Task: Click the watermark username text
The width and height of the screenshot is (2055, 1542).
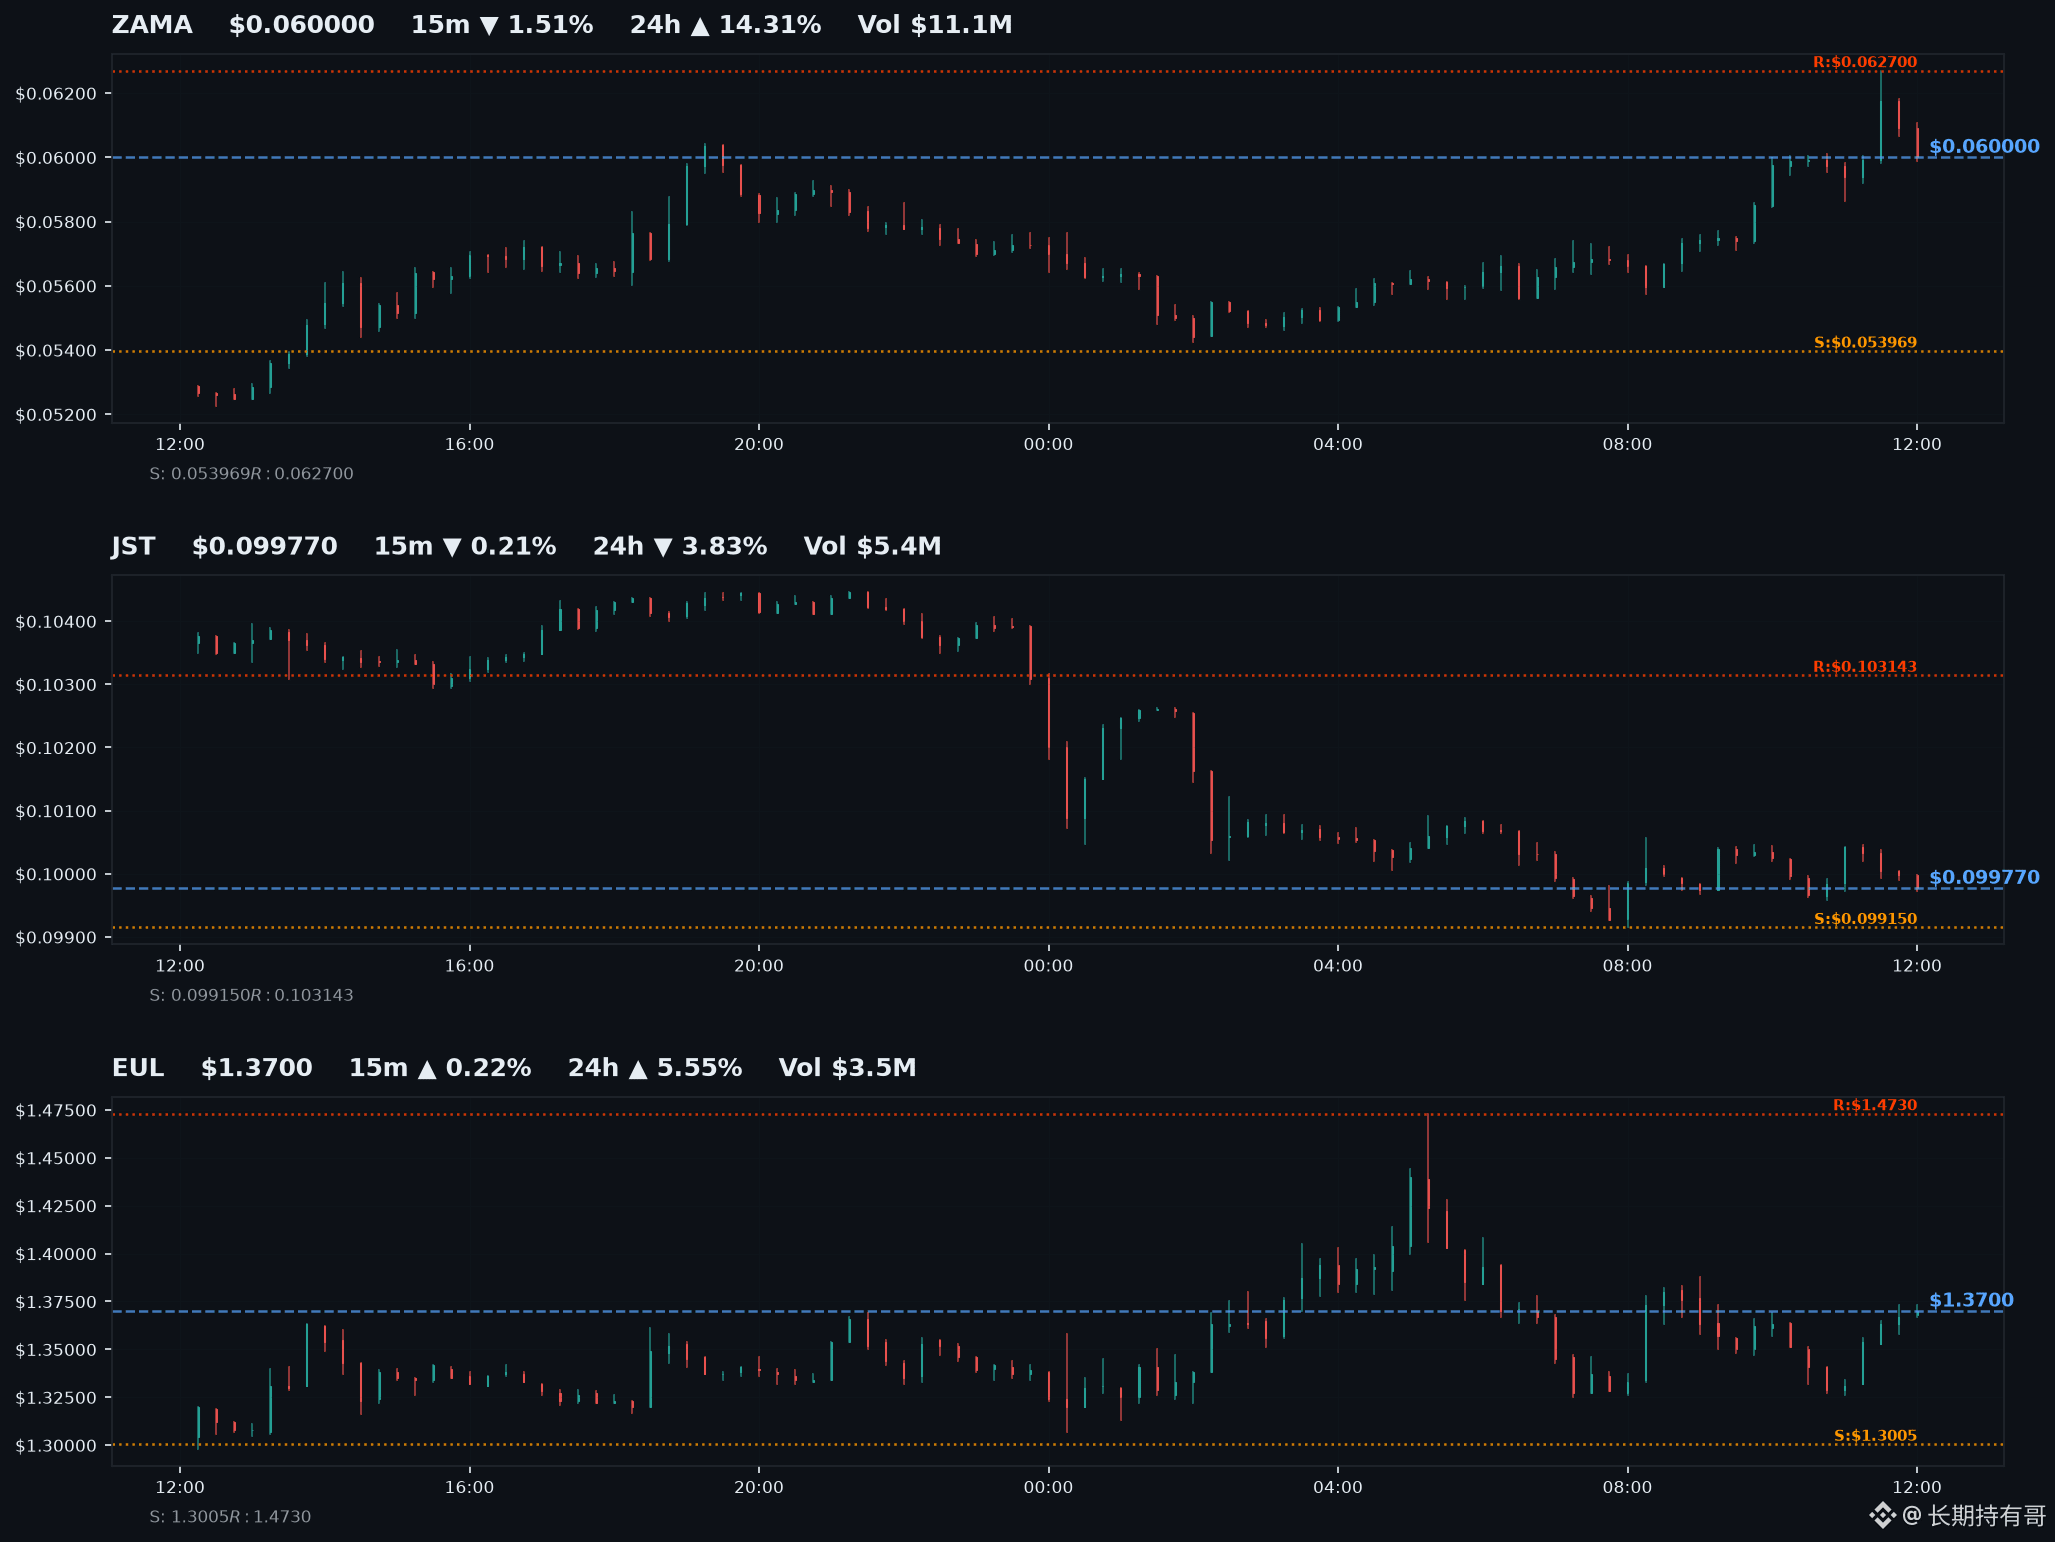Action: [1974, 1516]
